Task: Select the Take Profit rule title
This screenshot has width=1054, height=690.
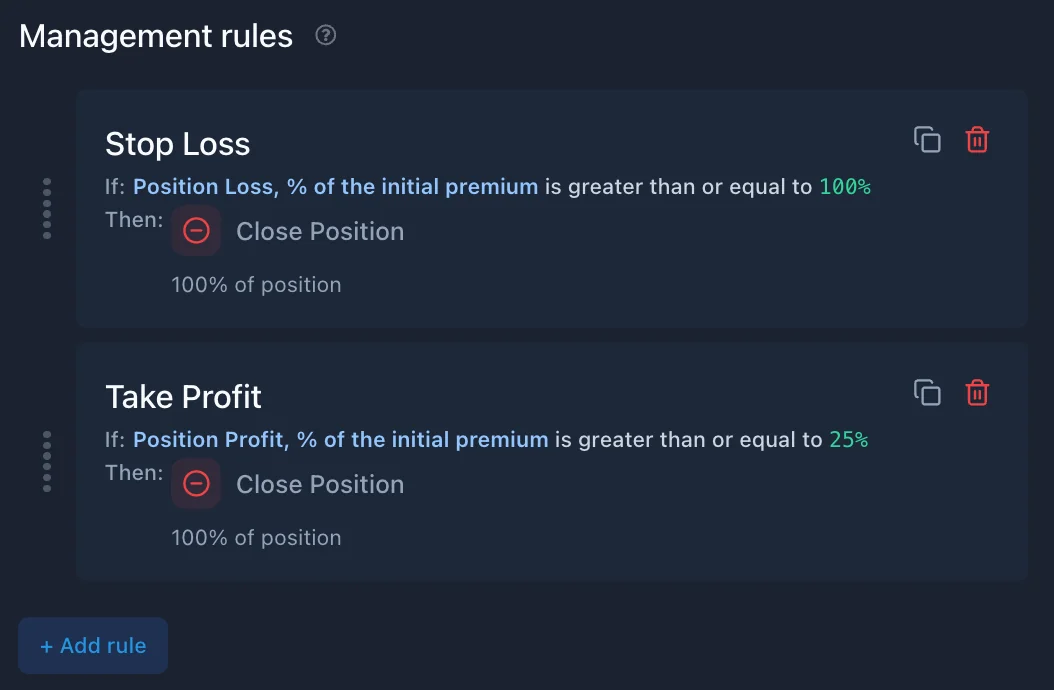Action: (x=184, y=397)
